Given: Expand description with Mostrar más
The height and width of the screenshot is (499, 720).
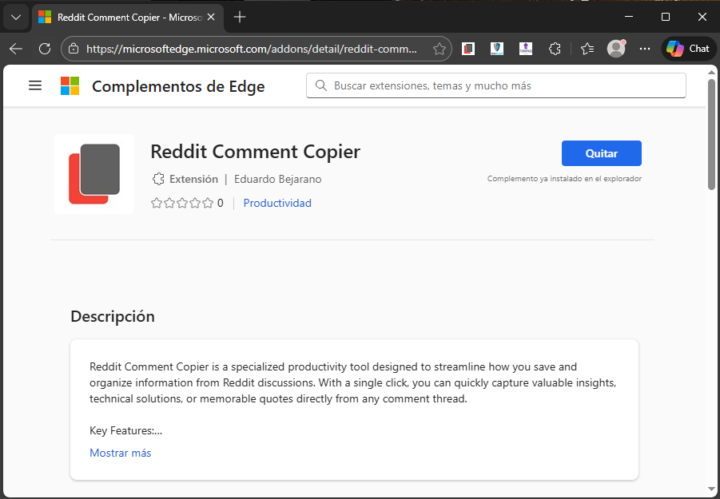Looking at the screenshot, I should pyautogui.click(x=120, y=453).
